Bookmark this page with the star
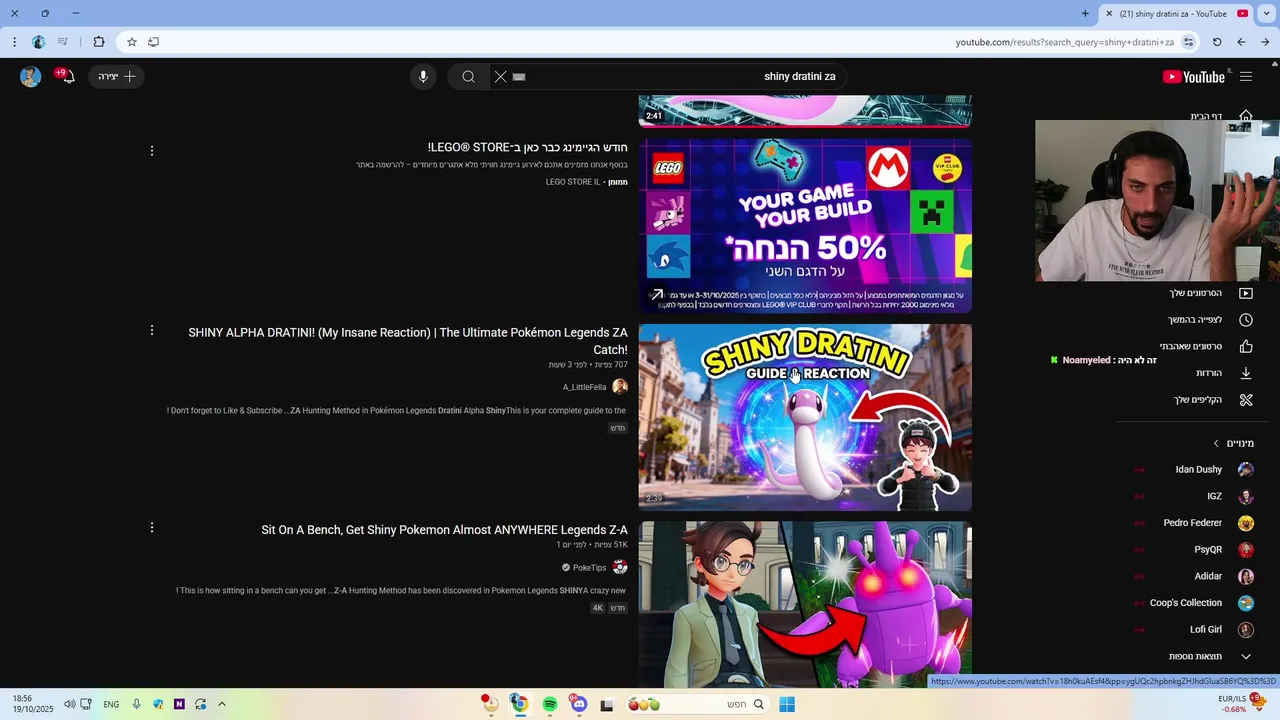Viewport: 1280px width, 720px height. [131, 42]
